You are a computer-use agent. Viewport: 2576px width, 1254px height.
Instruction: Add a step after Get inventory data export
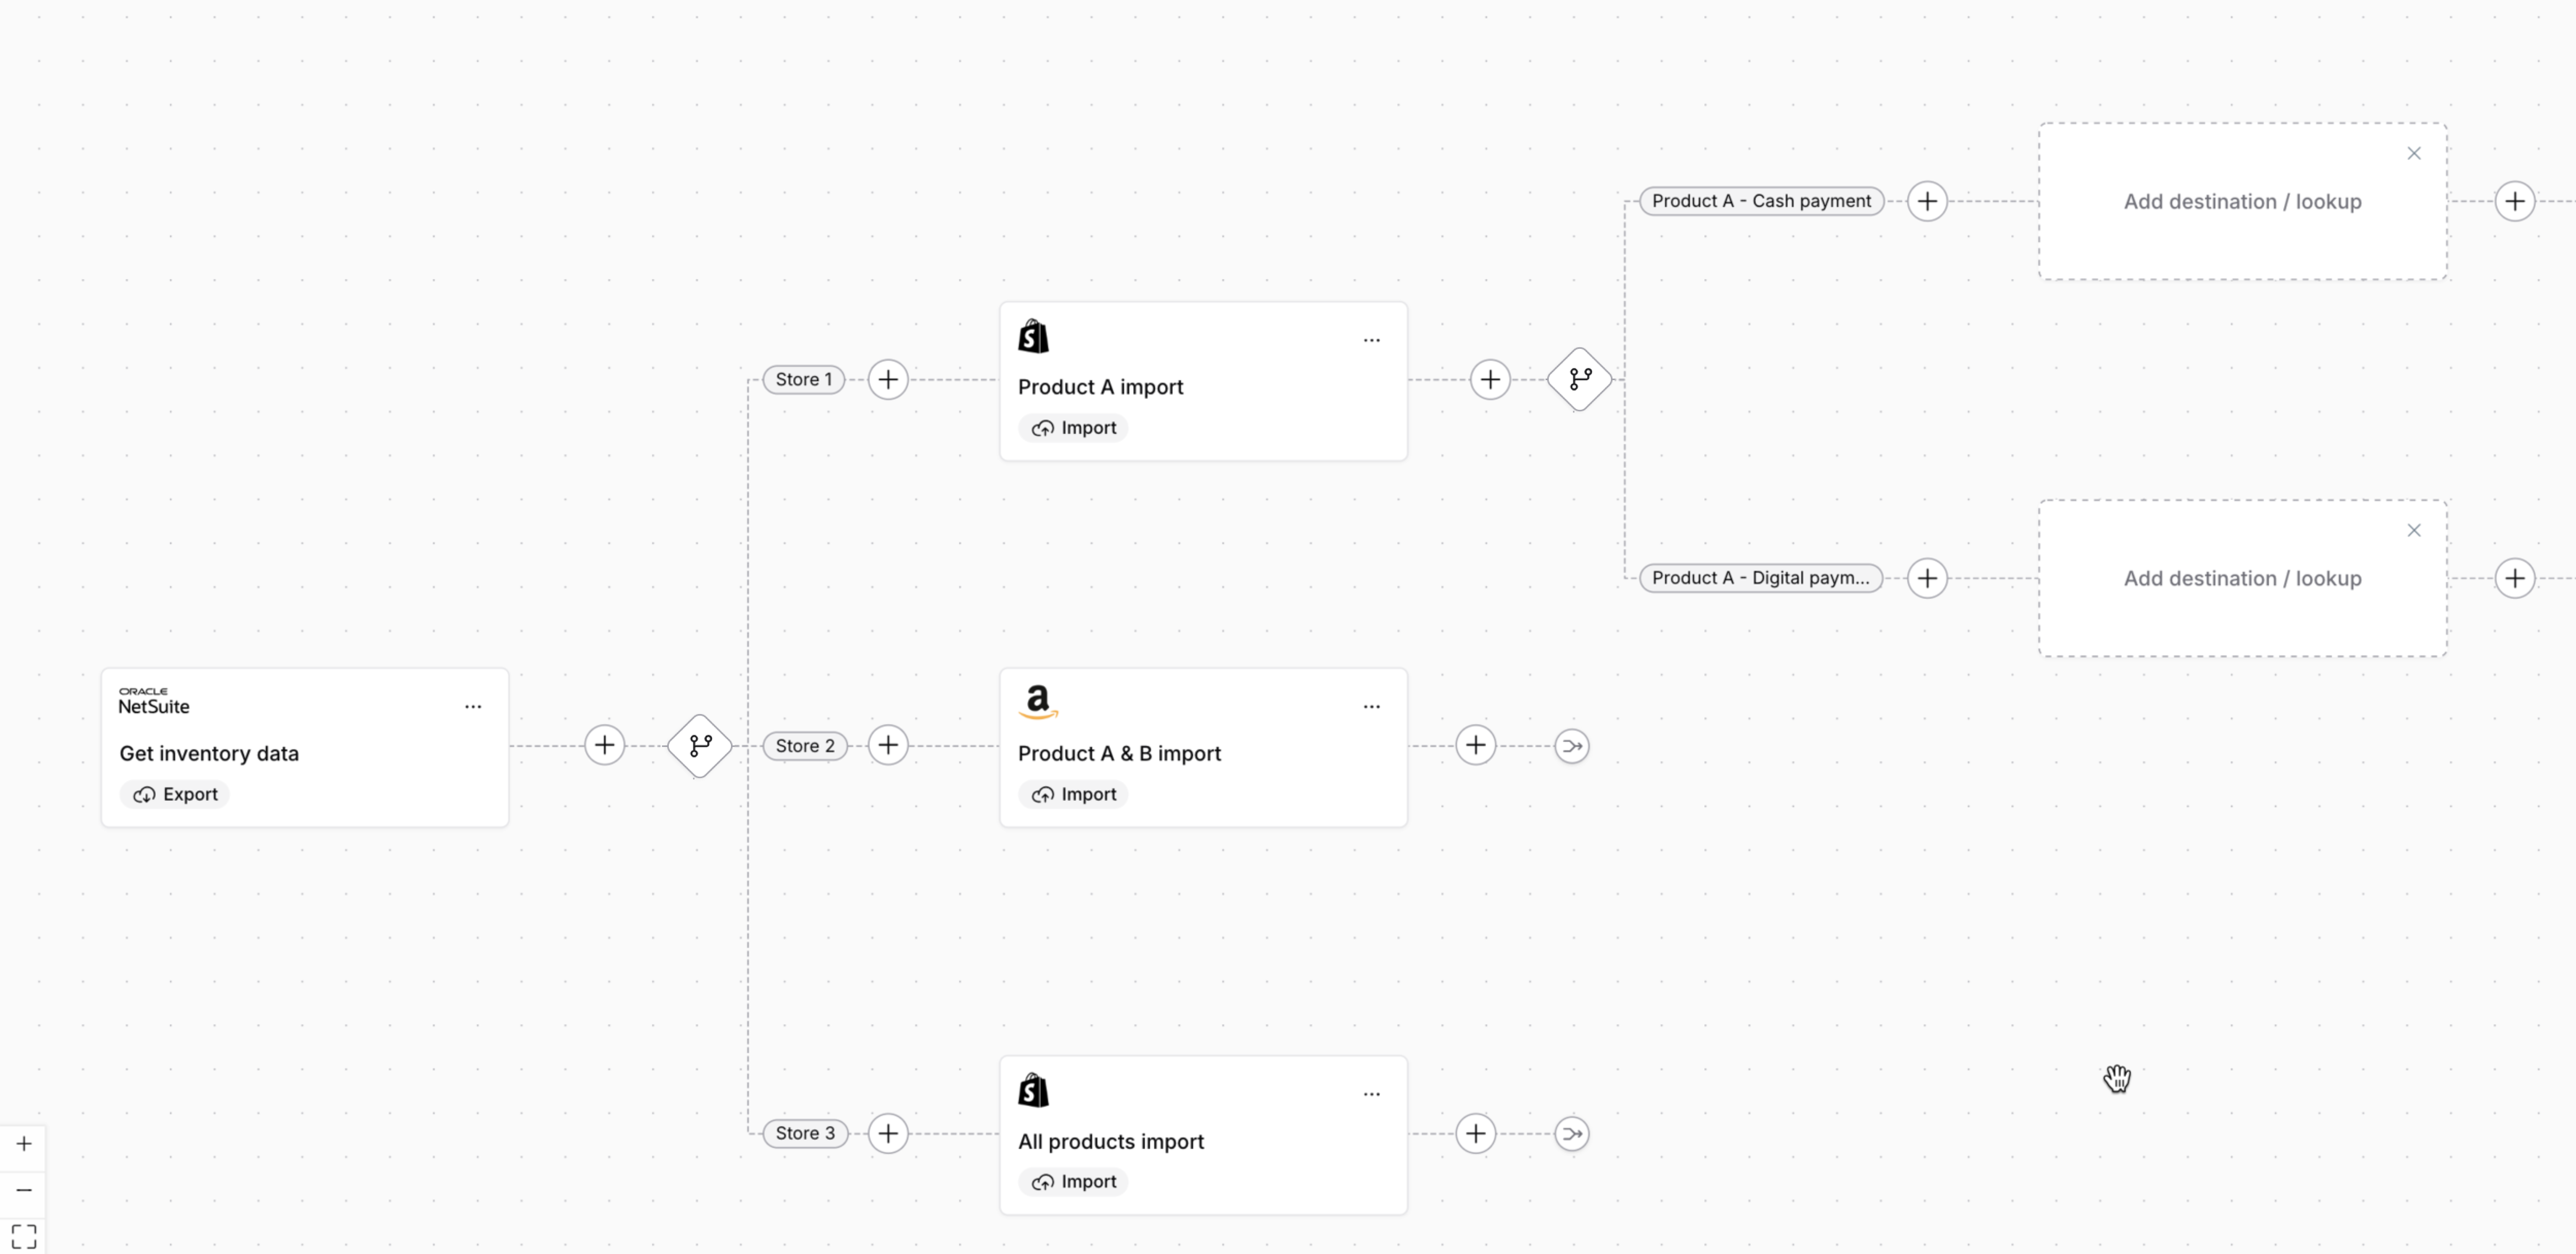point(604,745)
